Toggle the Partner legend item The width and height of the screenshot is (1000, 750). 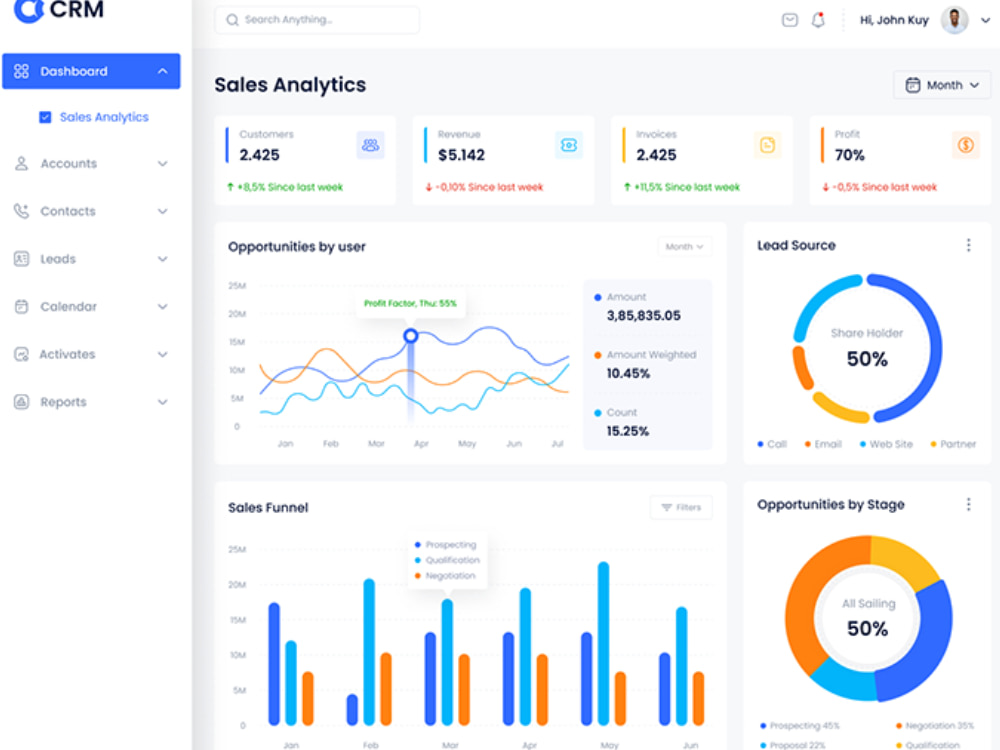pos(953,445)
